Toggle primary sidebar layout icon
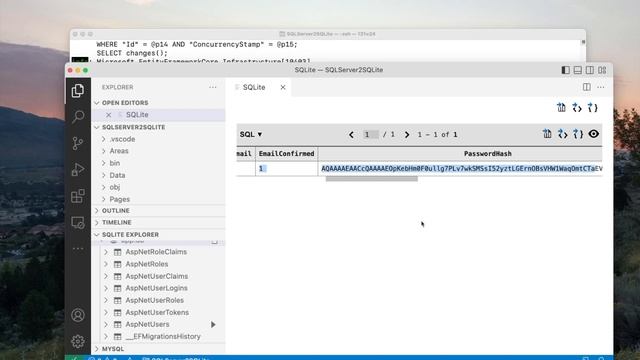The height and width of the screenshot is (360, 640). point(565,70)
